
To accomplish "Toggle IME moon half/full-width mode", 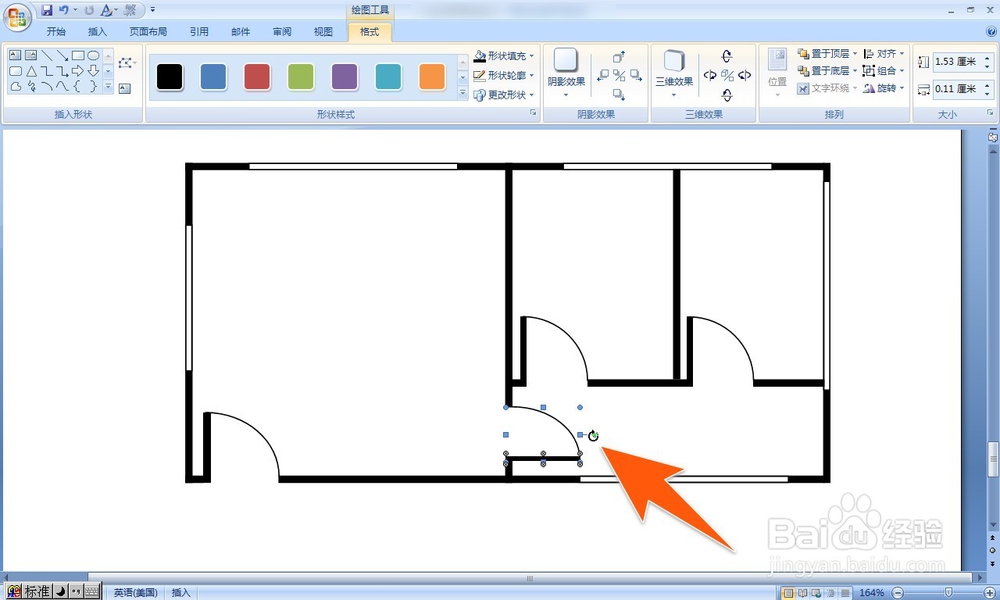I will (x=61, y=592).
